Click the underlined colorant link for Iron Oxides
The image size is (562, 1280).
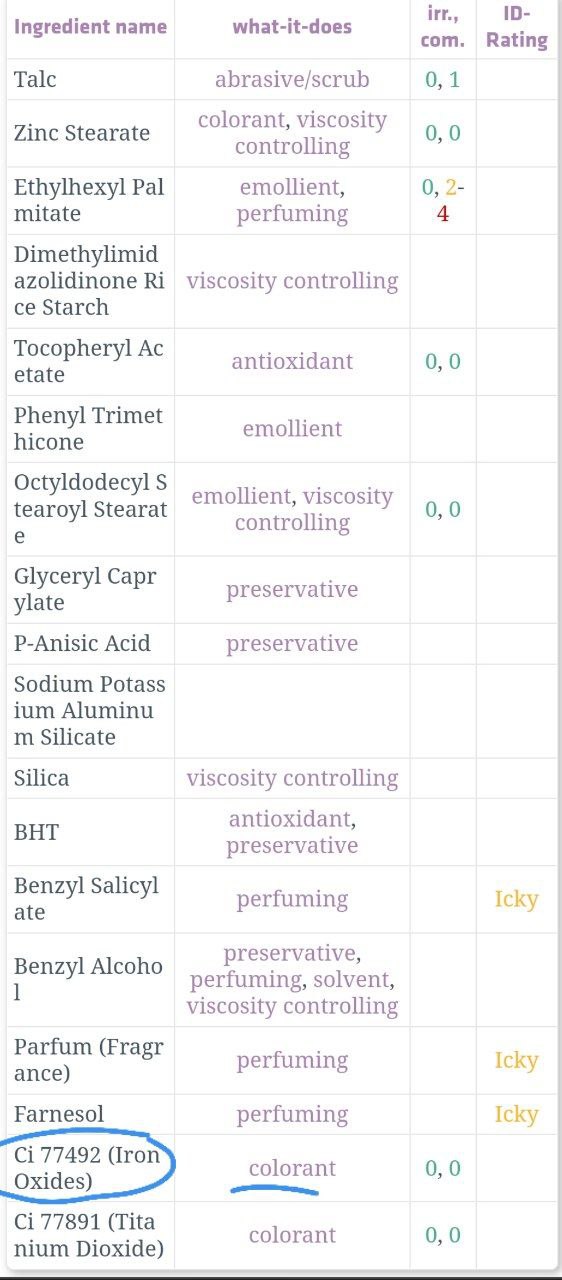[x=292, y=1168]
